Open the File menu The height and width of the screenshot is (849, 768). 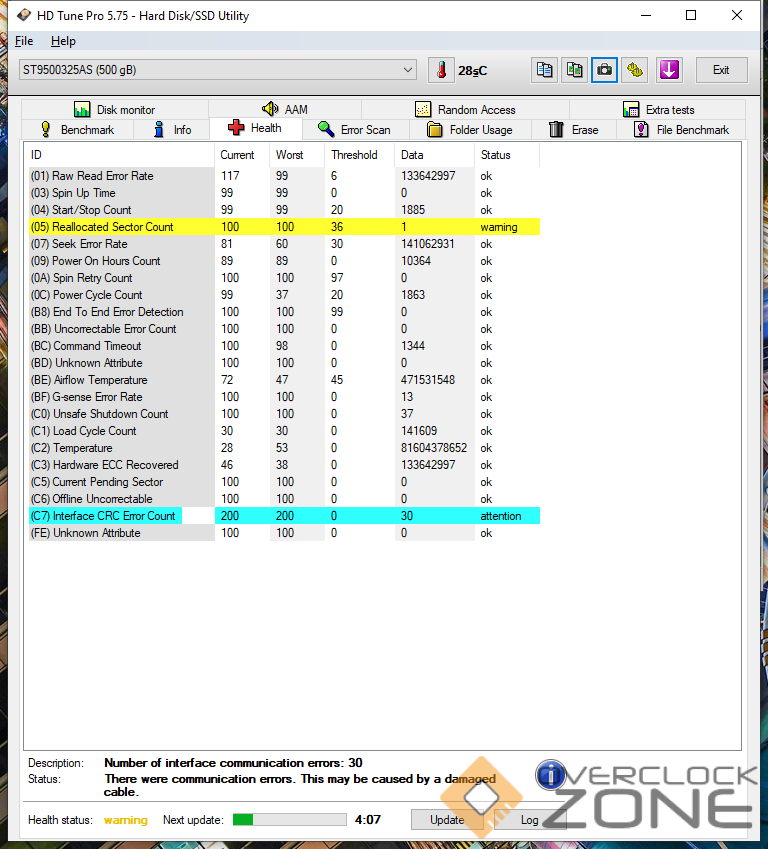[24, 41]
